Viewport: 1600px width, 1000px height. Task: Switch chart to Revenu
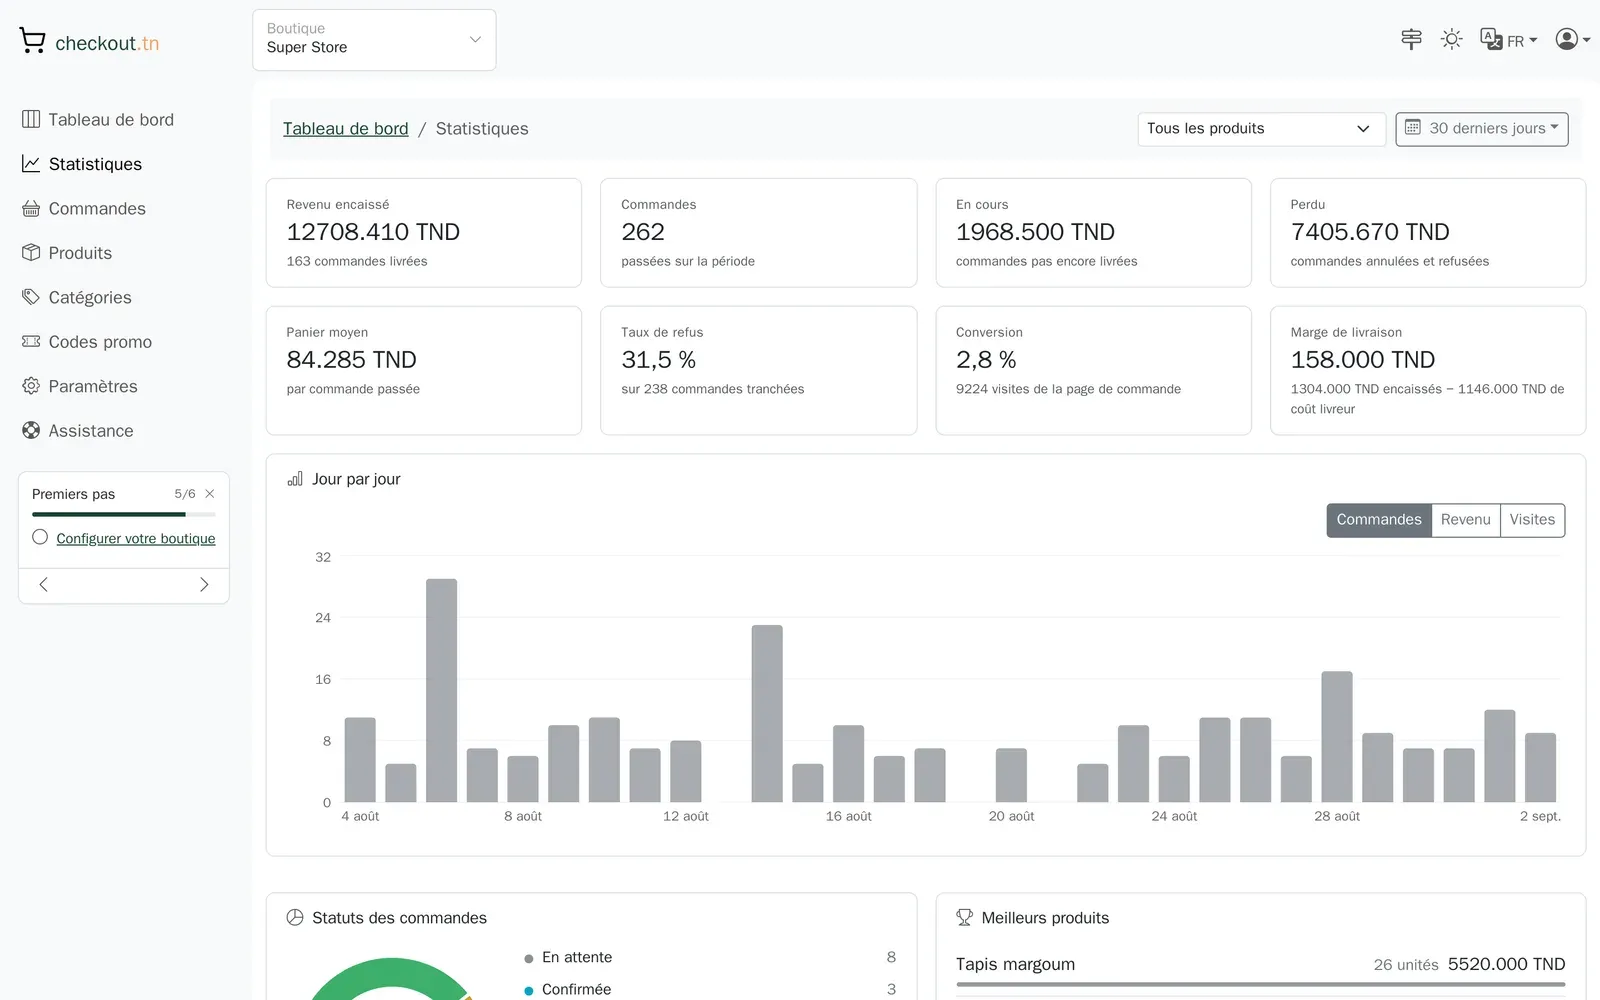point(1466,520)
